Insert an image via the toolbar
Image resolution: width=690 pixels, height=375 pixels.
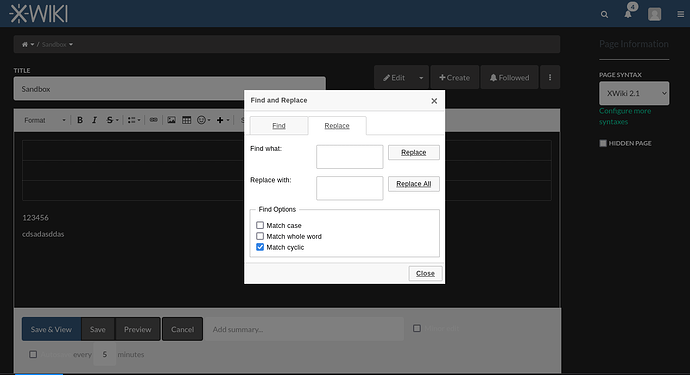tap(171, 120)
